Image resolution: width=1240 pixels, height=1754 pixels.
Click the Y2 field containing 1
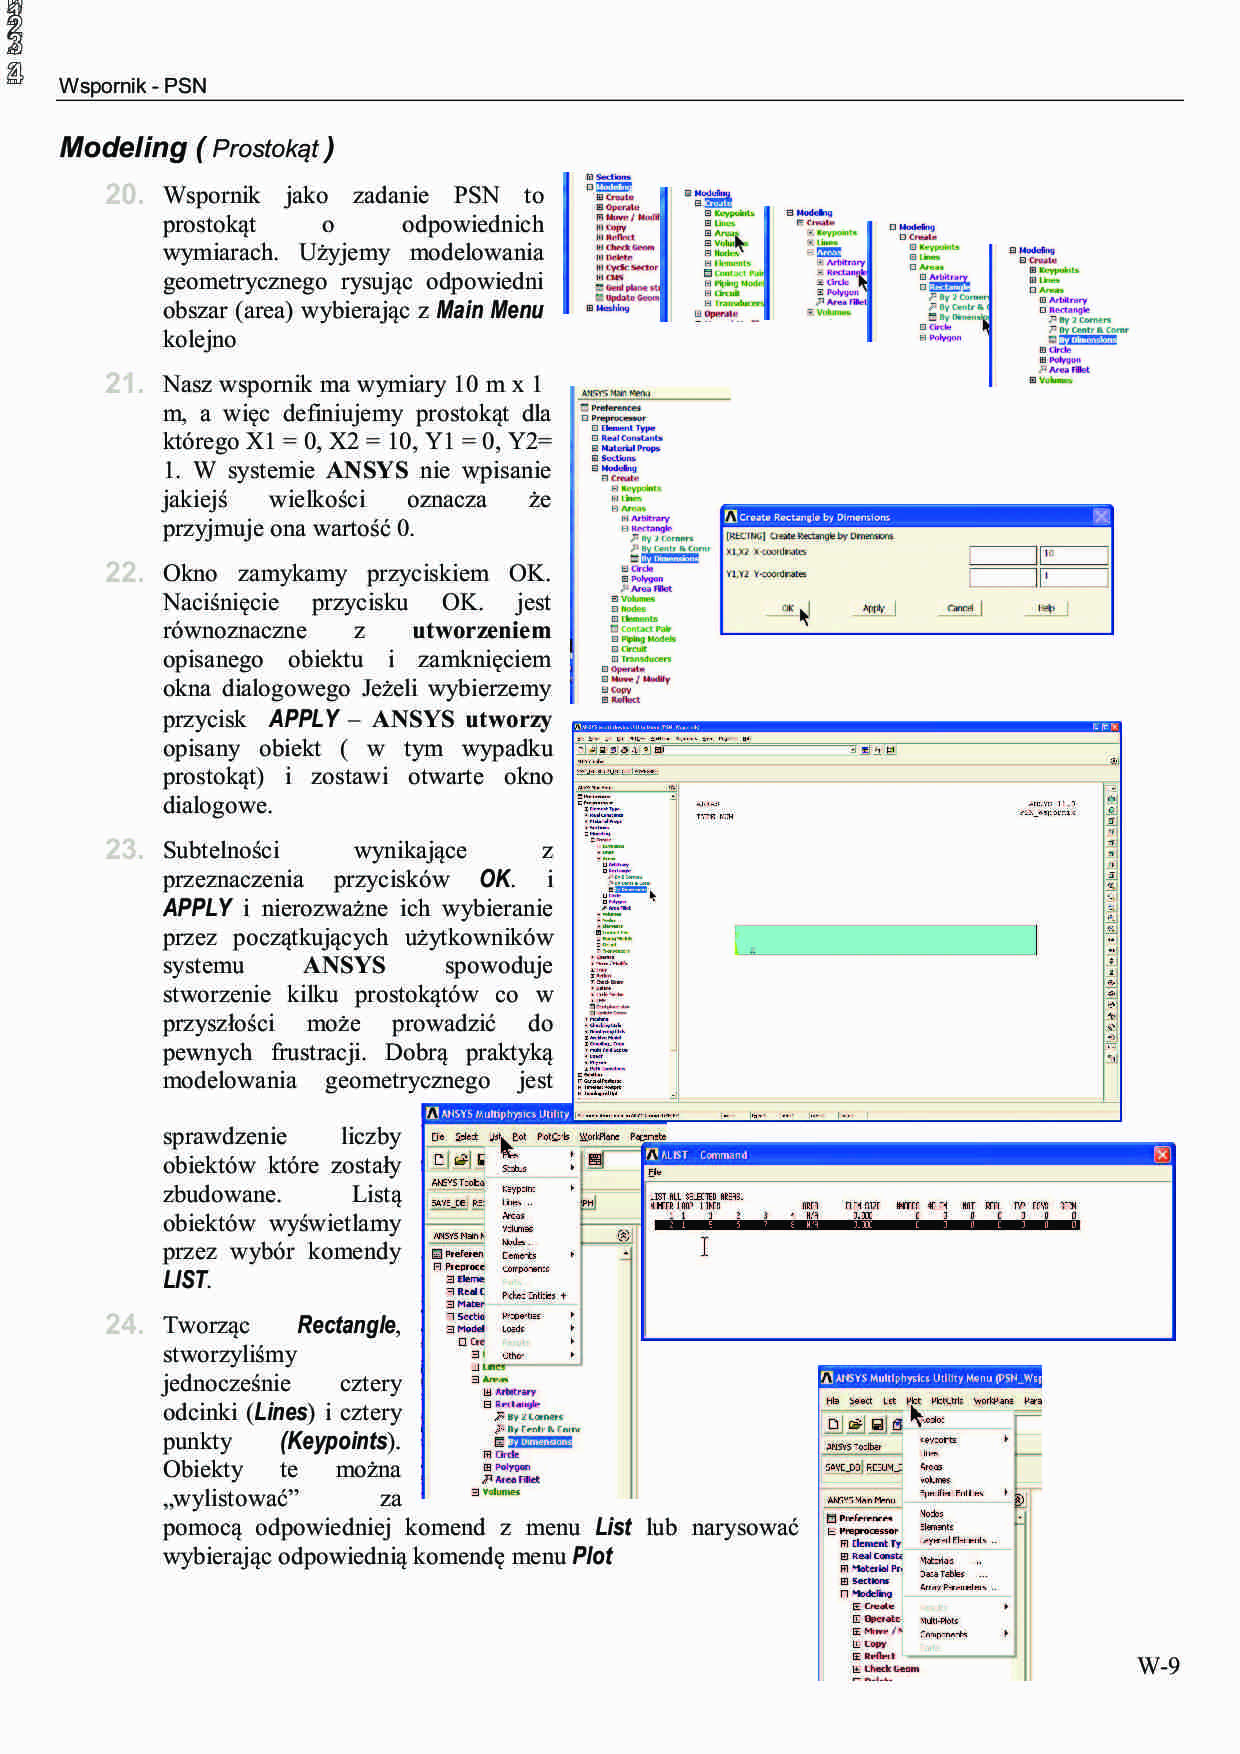[1074, 578]
